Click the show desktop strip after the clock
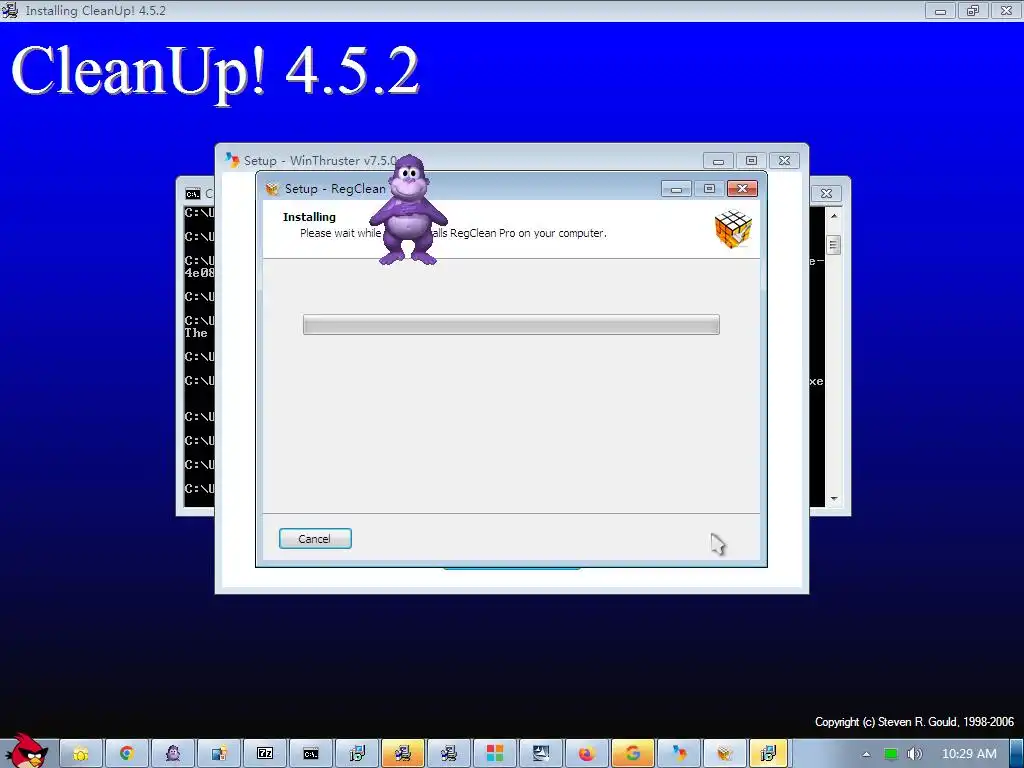The width and height of the screenshot is (1024, 768). coord(1016,754)
